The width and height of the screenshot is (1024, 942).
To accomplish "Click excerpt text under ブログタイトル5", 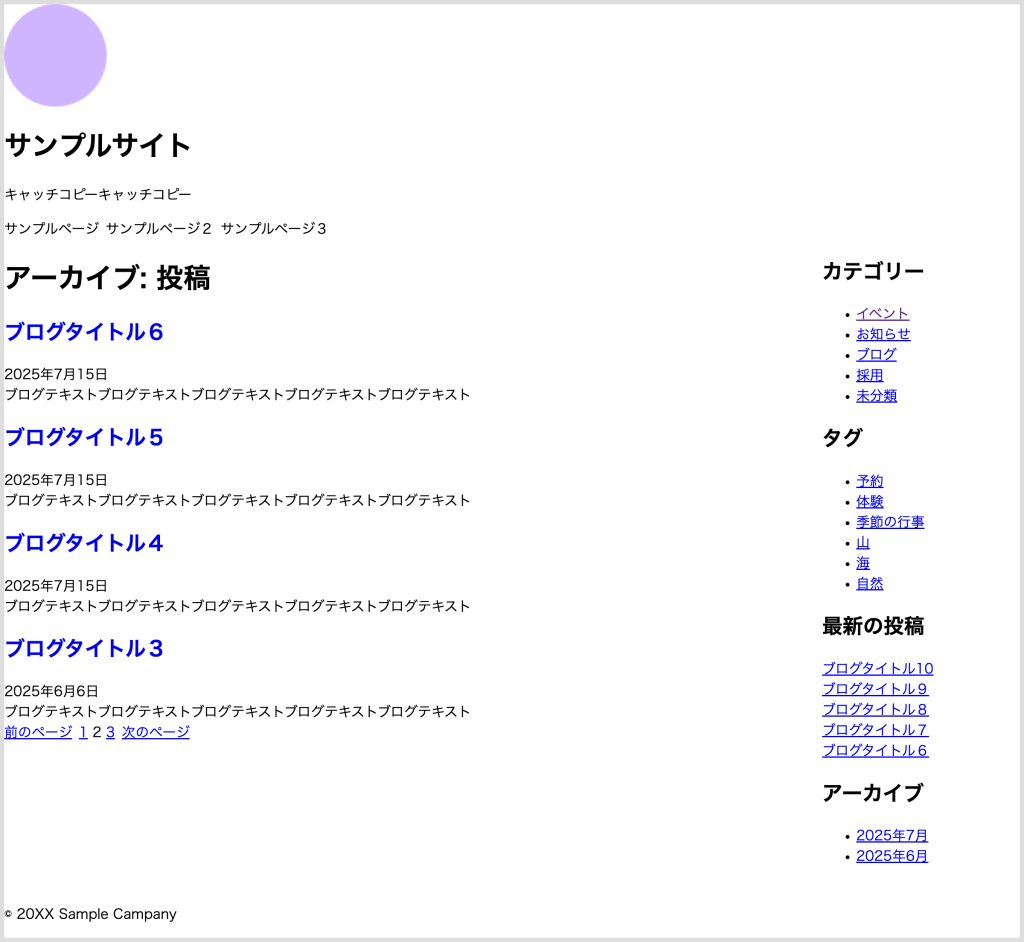I will 237,500.
